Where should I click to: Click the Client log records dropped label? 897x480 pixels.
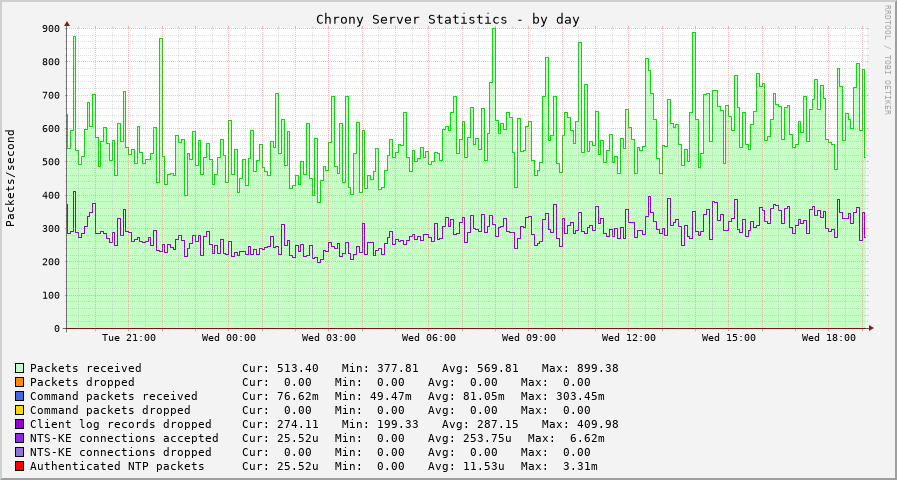coord(121,425)
